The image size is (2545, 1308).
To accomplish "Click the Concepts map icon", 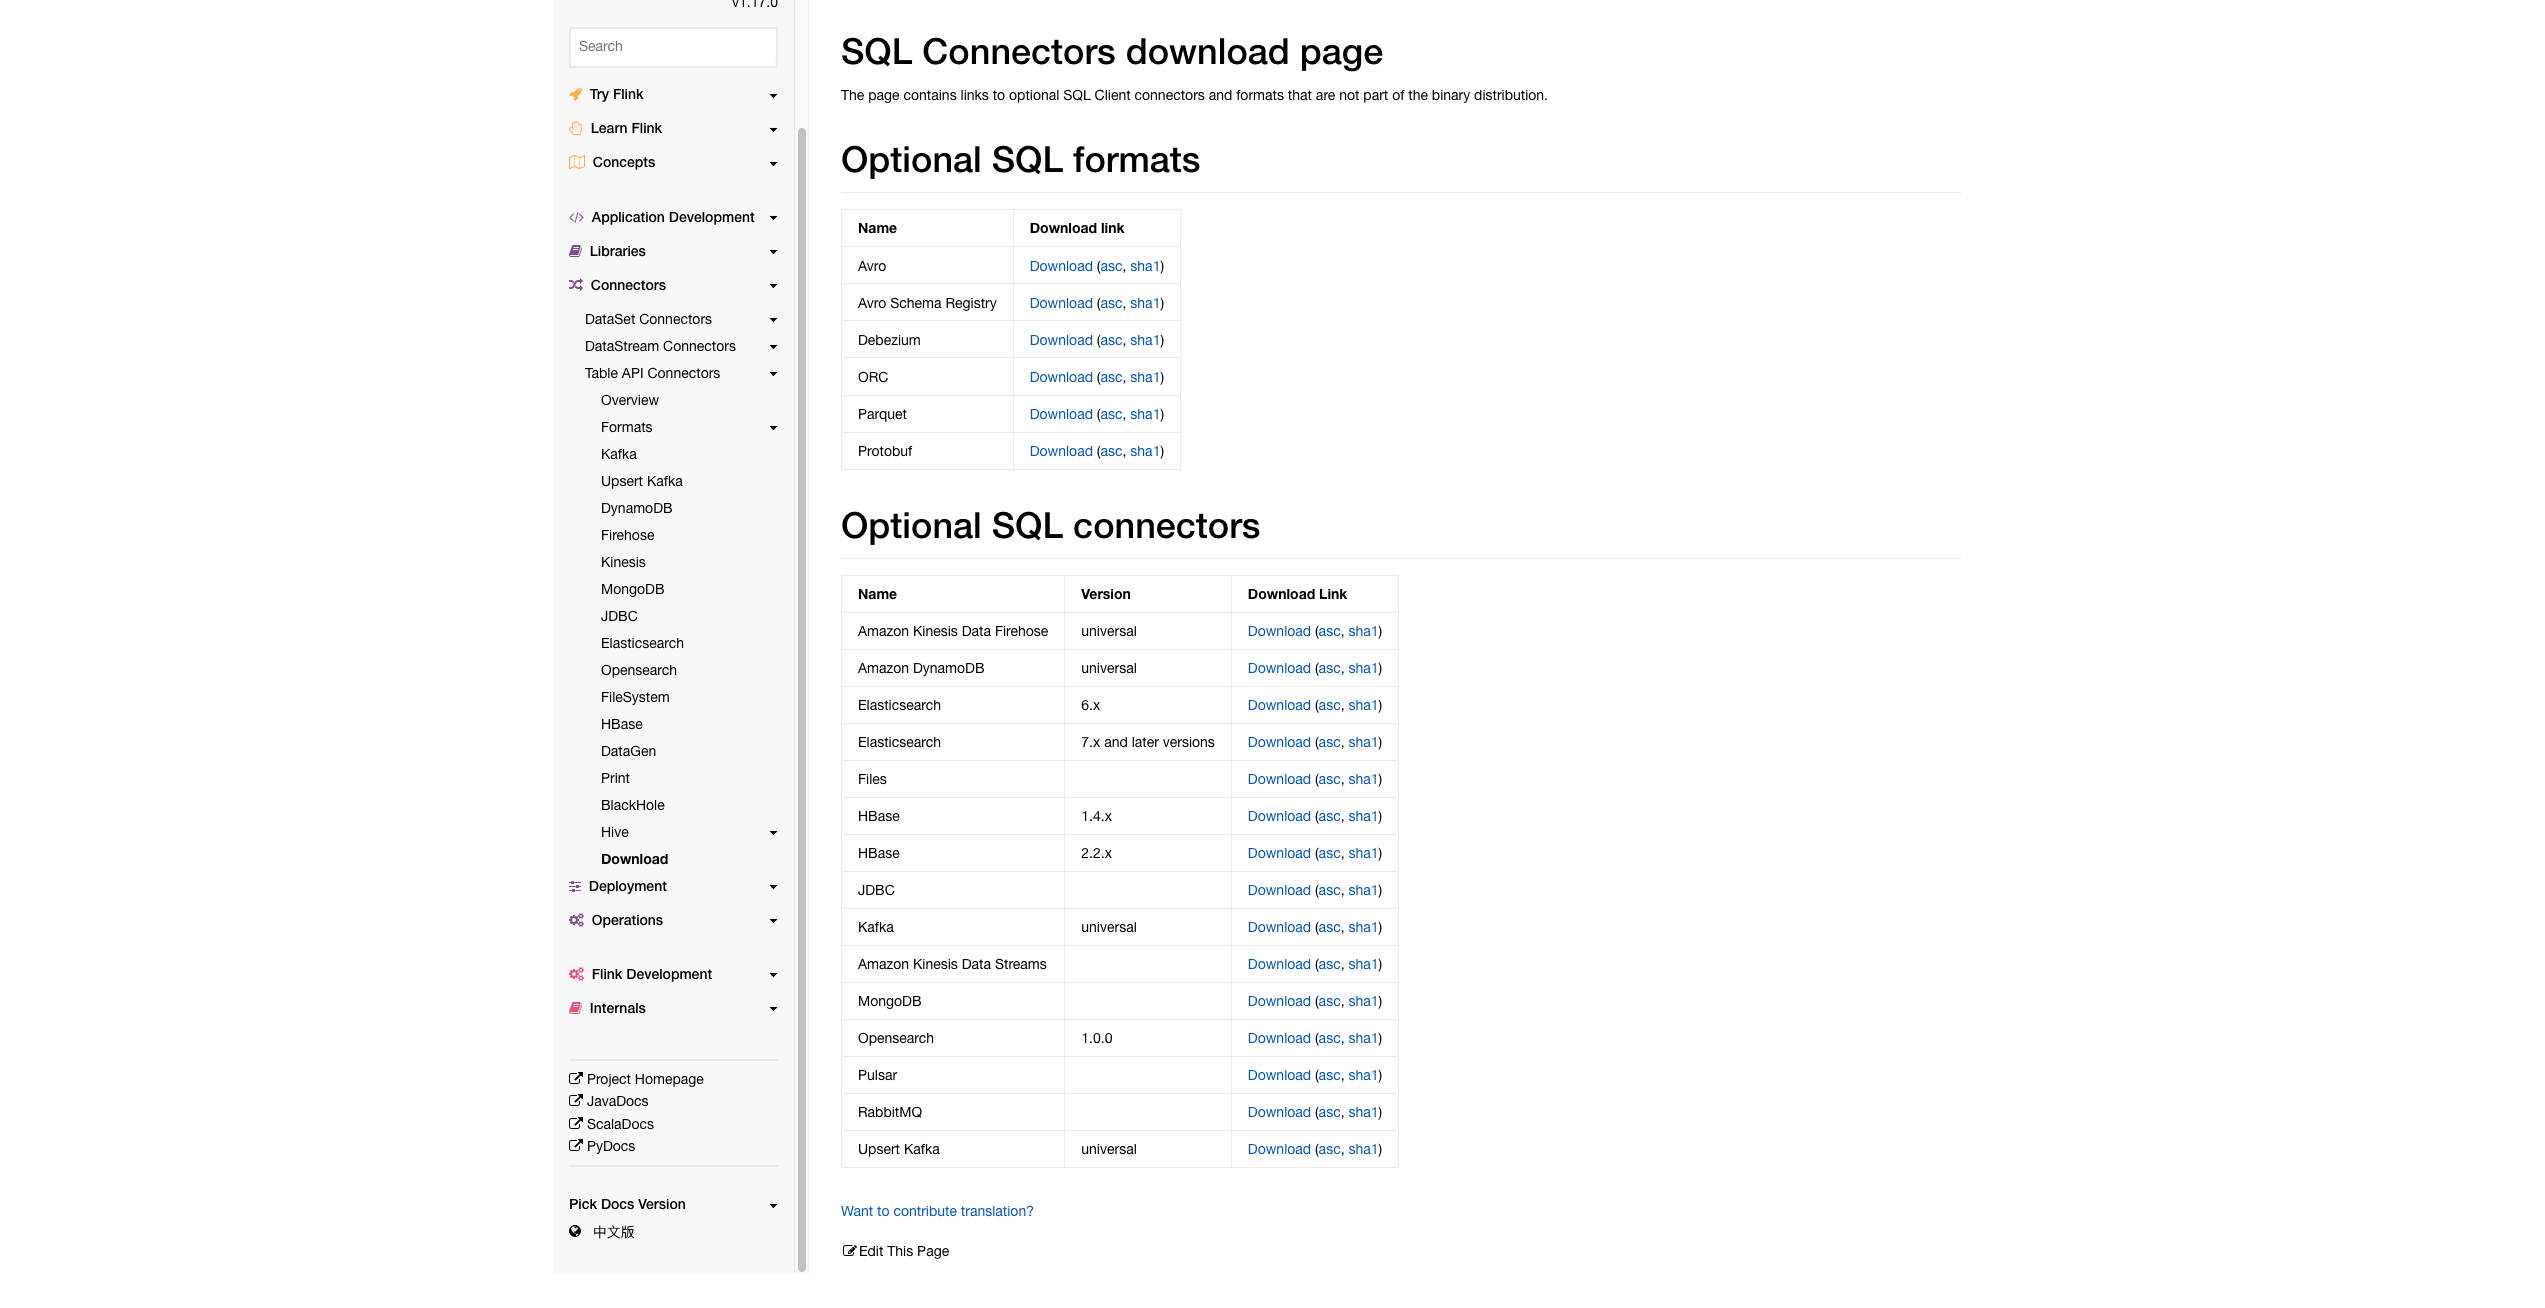I will pyautogui.click(x=577, y=162).
